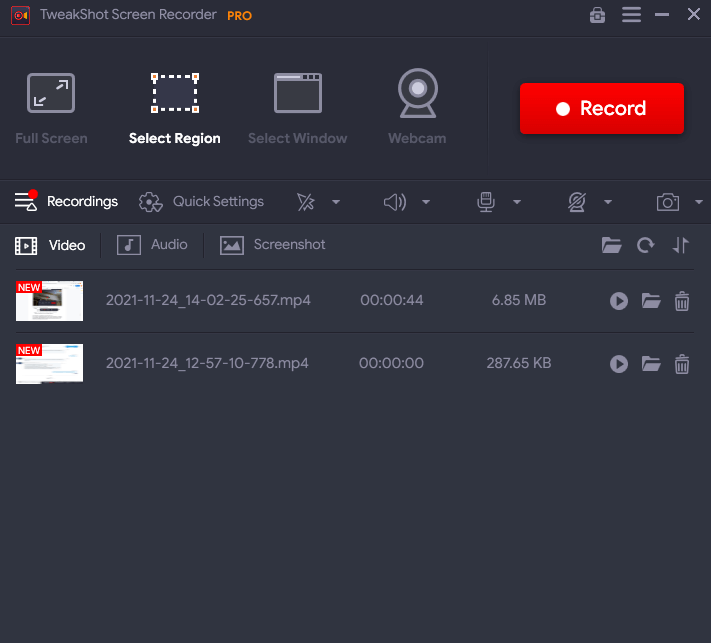Open Quick Settings

coord(201,202)
